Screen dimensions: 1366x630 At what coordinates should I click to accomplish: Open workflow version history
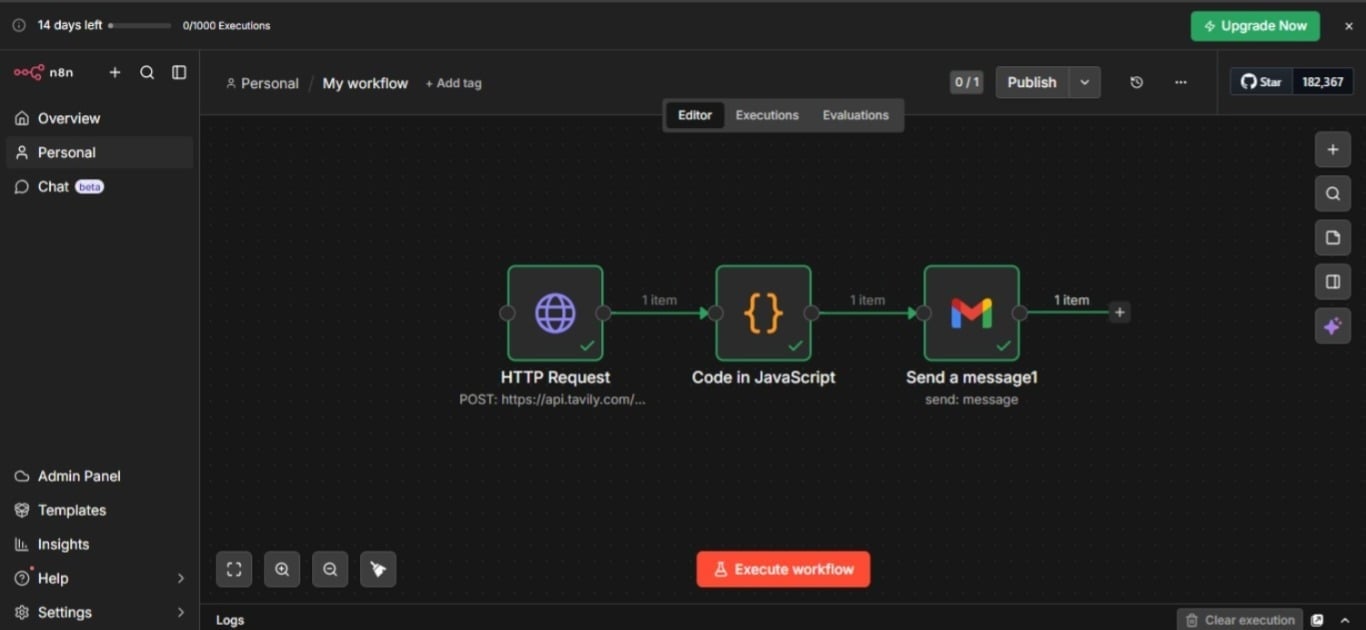click(x=1136, y=82)
